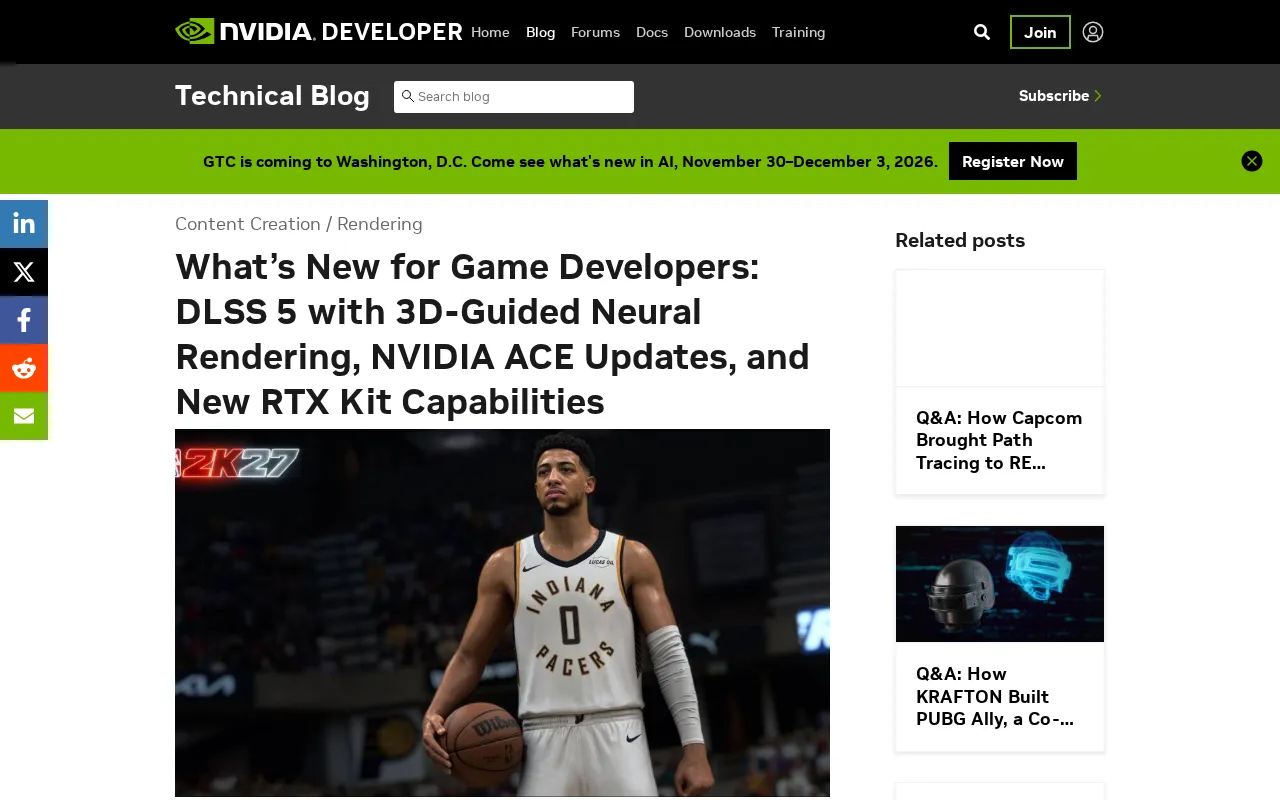Open the Training menu item

(799, 32)
